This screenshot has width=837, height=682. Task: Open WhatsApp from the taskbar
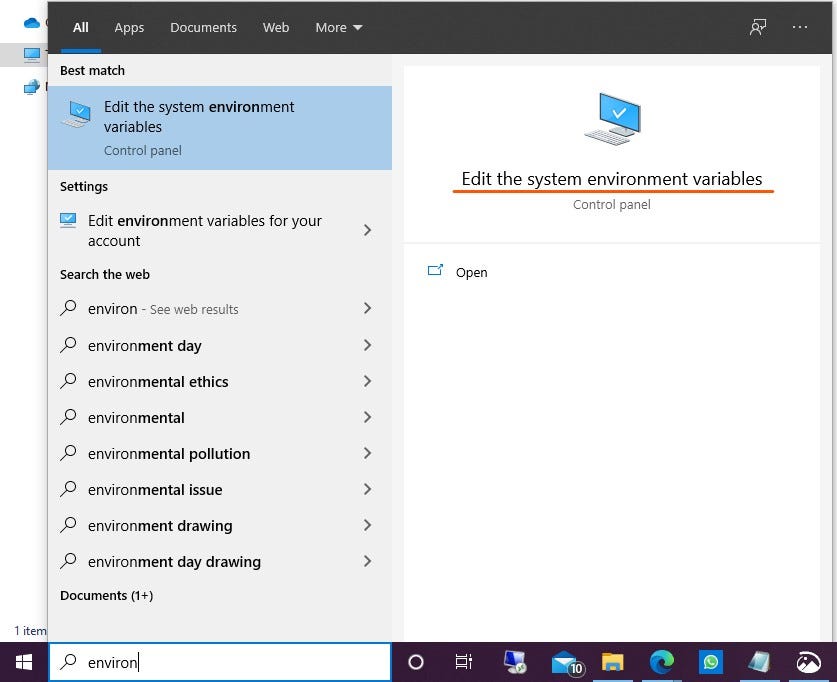[x=710, y=662]
